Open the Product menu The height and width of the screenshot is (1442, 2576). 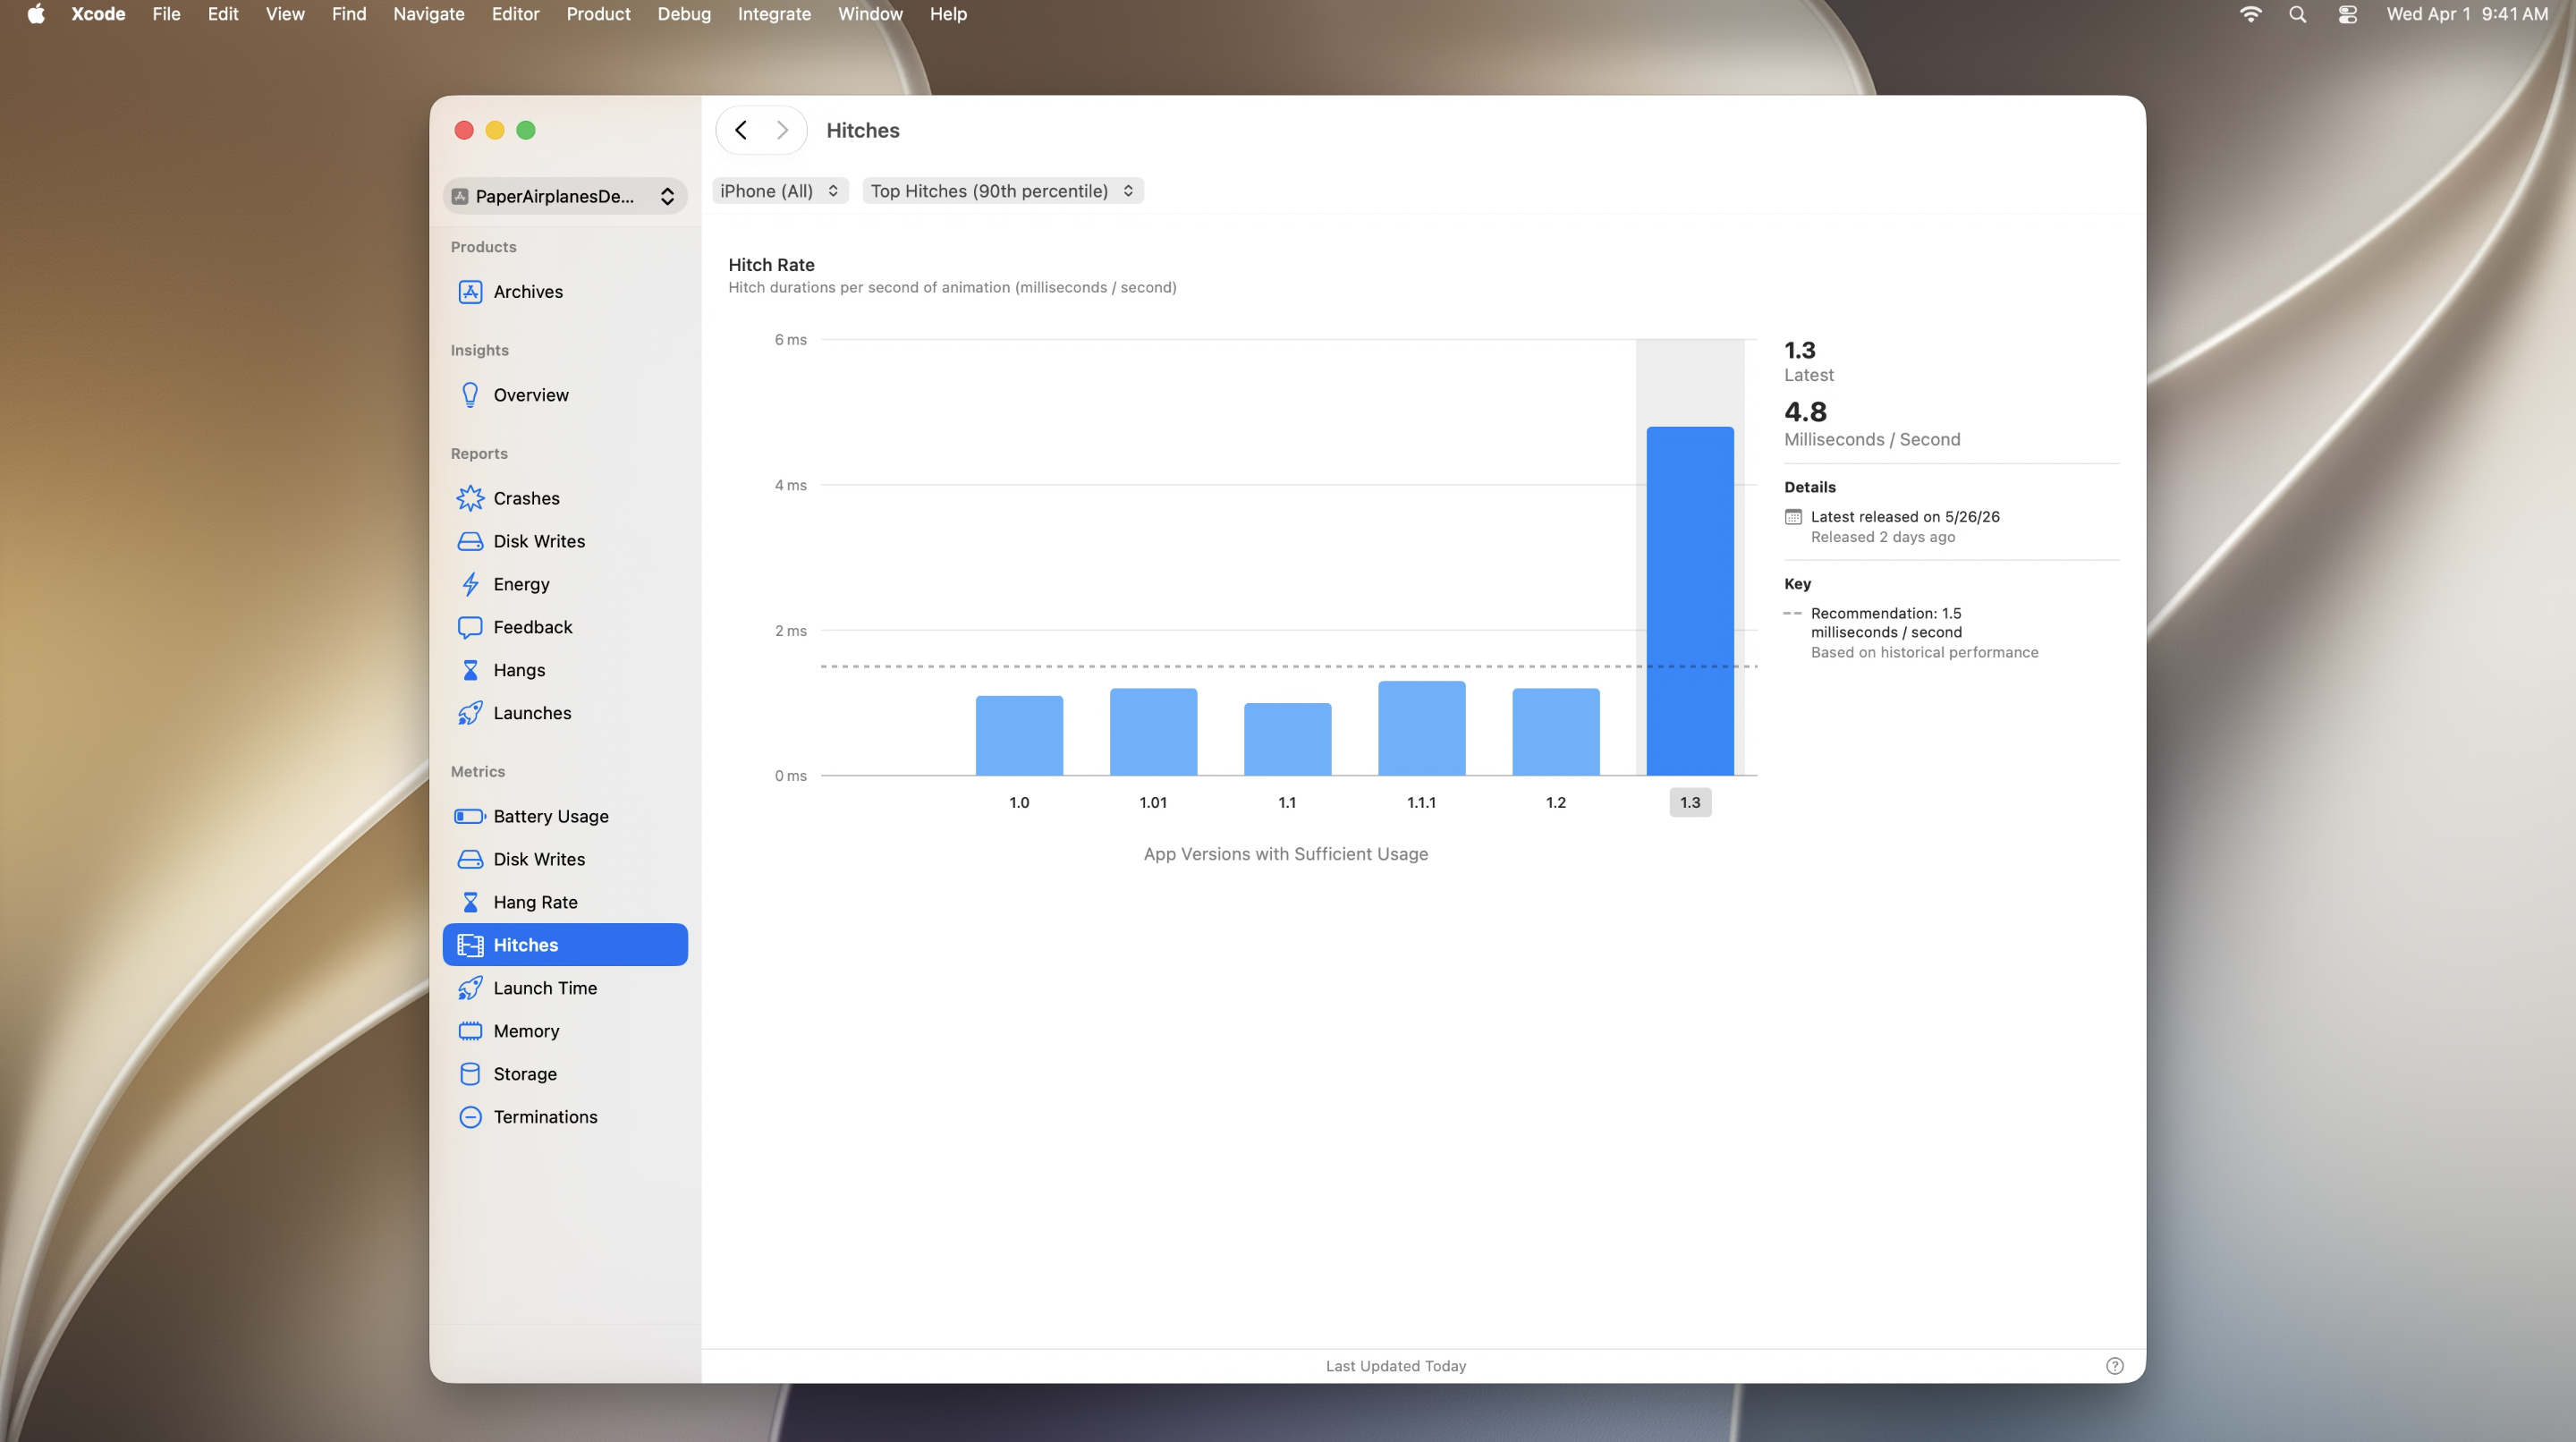pyautogui.click(x=598, y=14)
